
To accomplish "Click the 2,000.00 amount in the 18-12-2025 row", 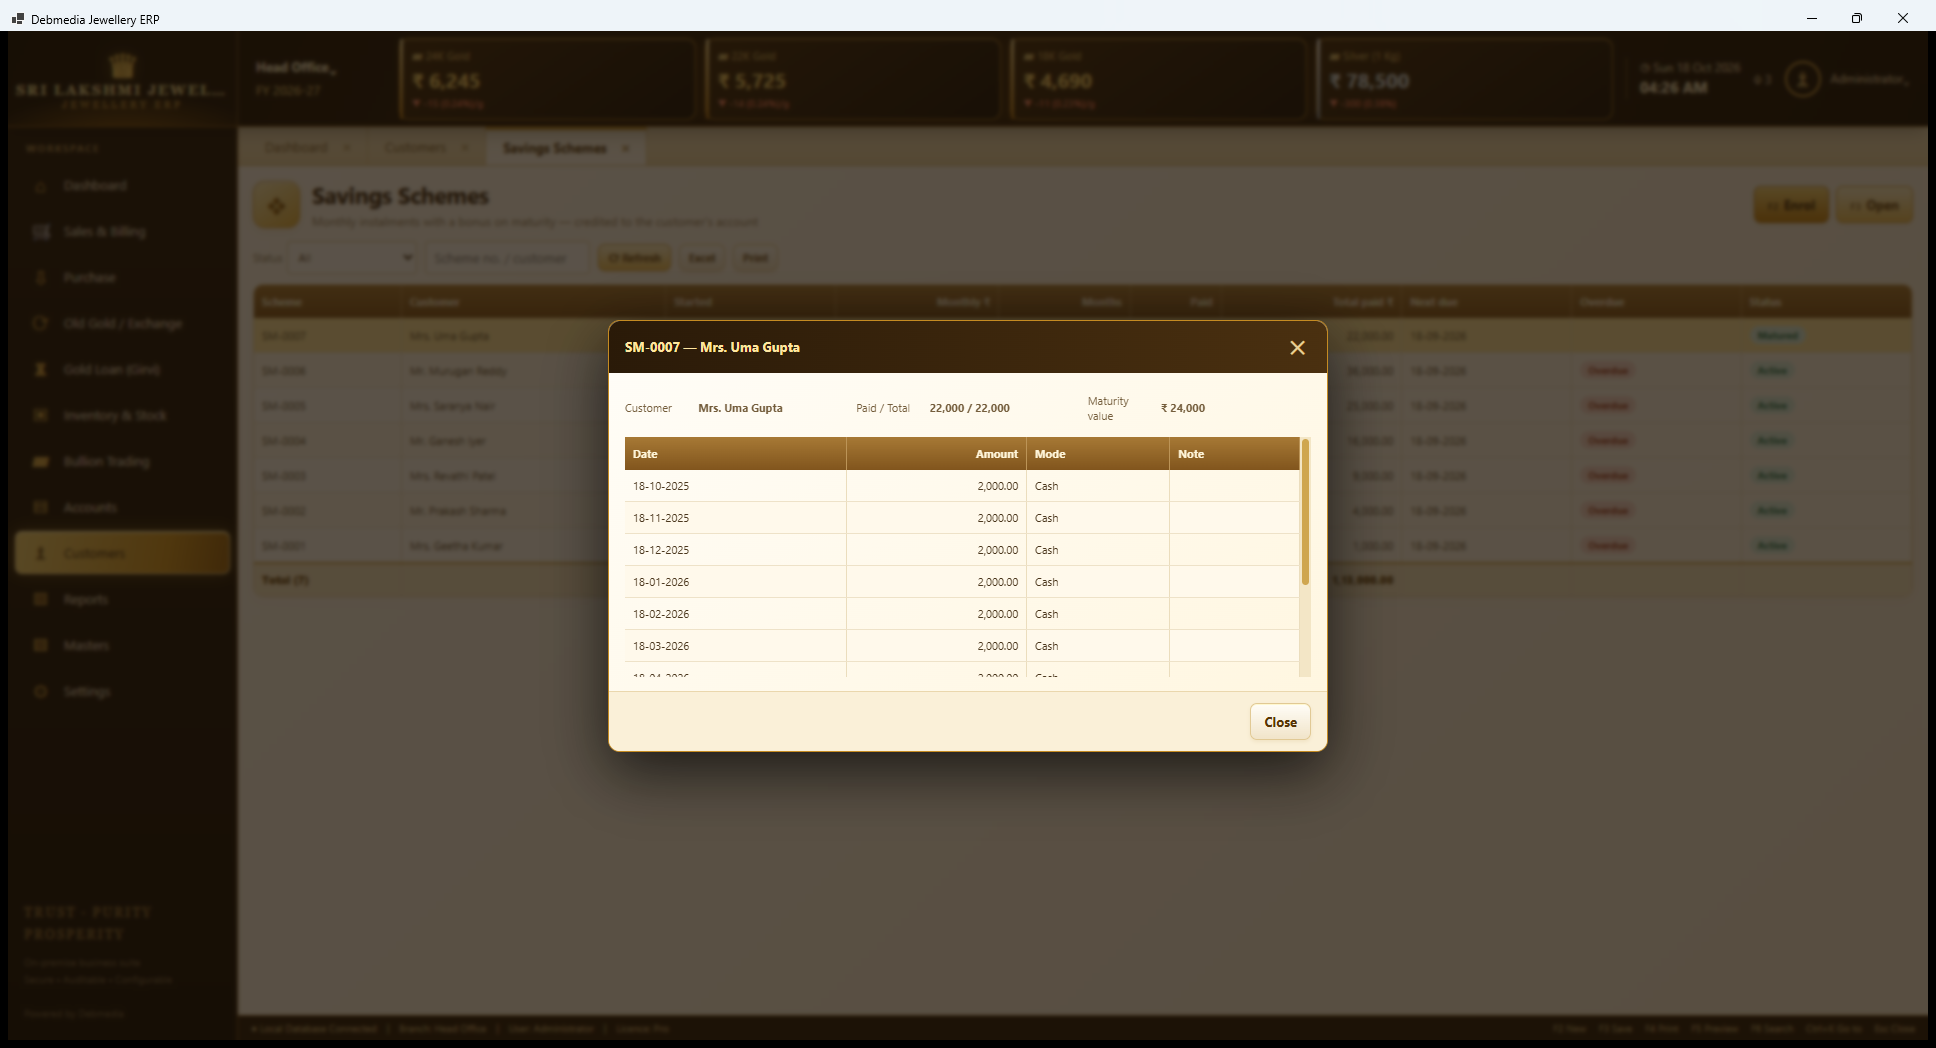I will 997,550.
